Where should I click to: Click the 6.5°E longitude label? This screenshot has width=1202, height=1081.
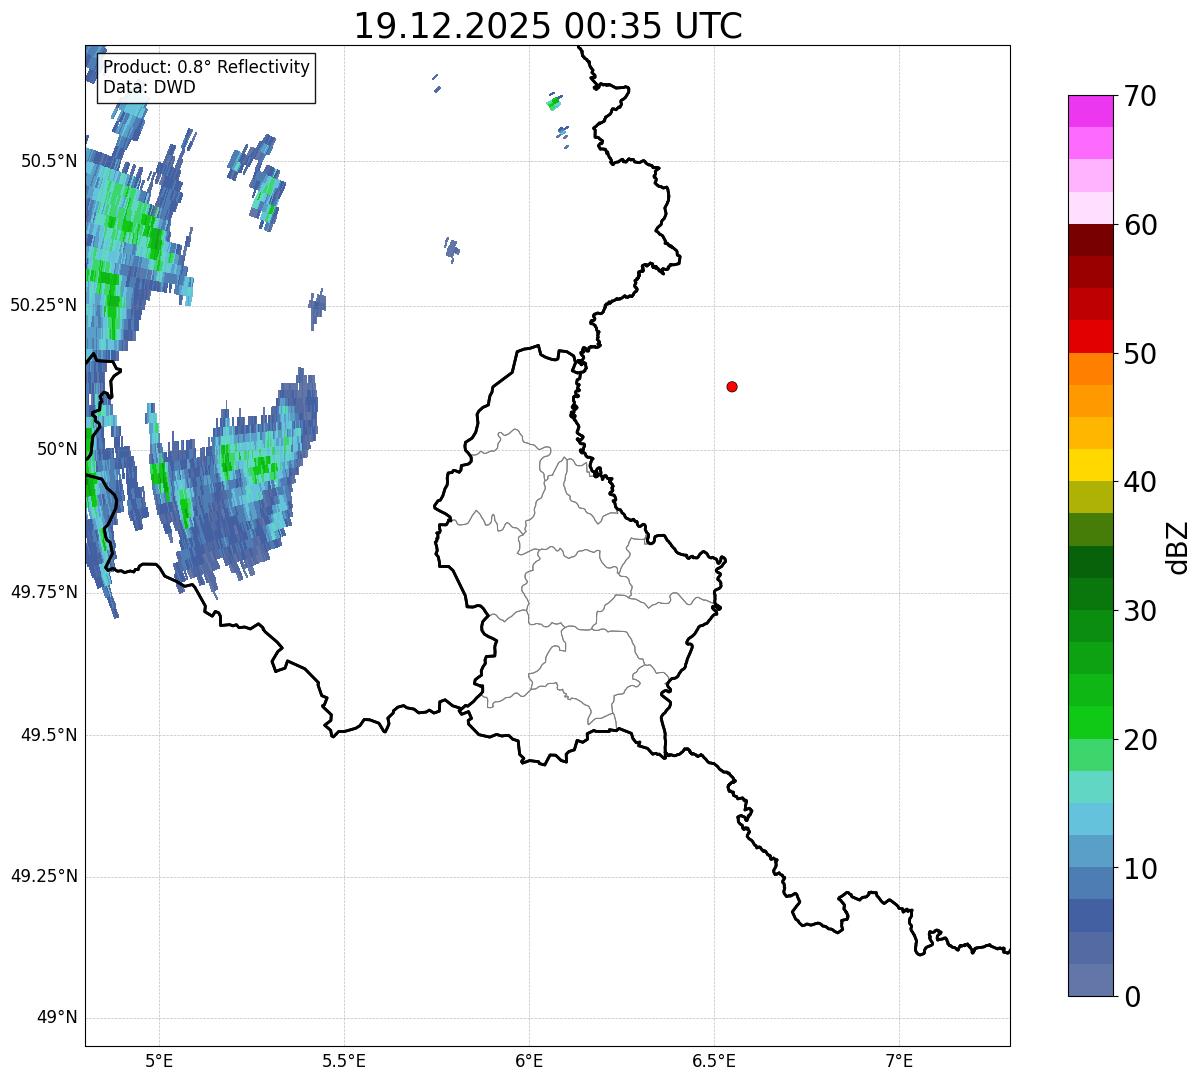[x=714, y=1062]
